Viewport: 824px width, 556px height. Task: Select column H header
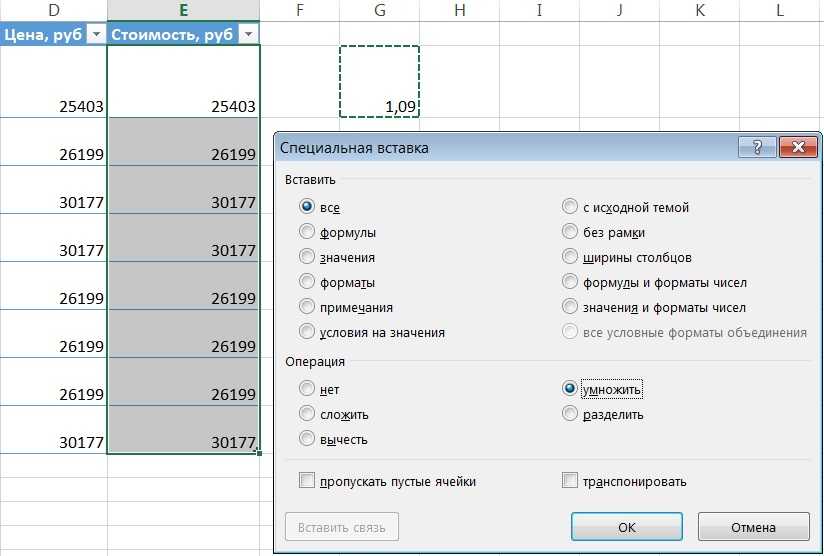coord(459,11)
